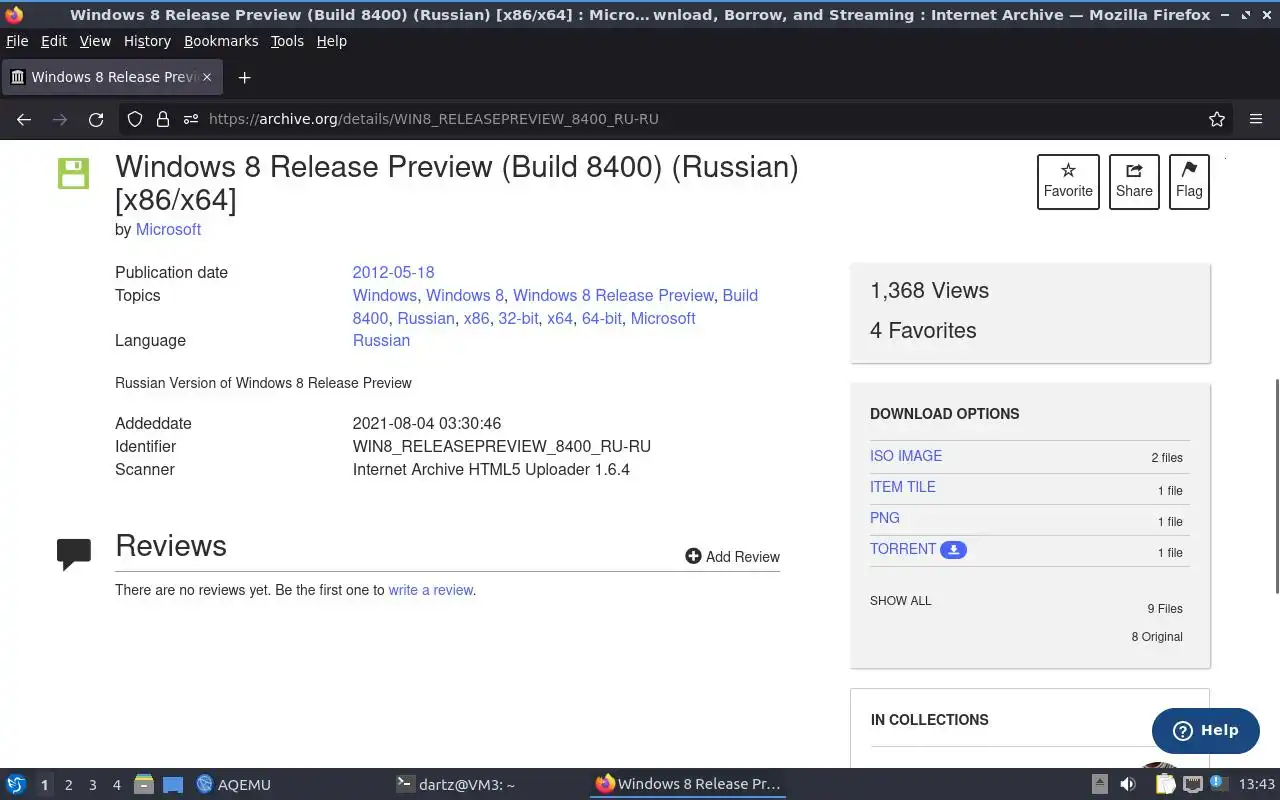Open site permissions icon in address bar

pyautogui.click(x=191, y=119)
